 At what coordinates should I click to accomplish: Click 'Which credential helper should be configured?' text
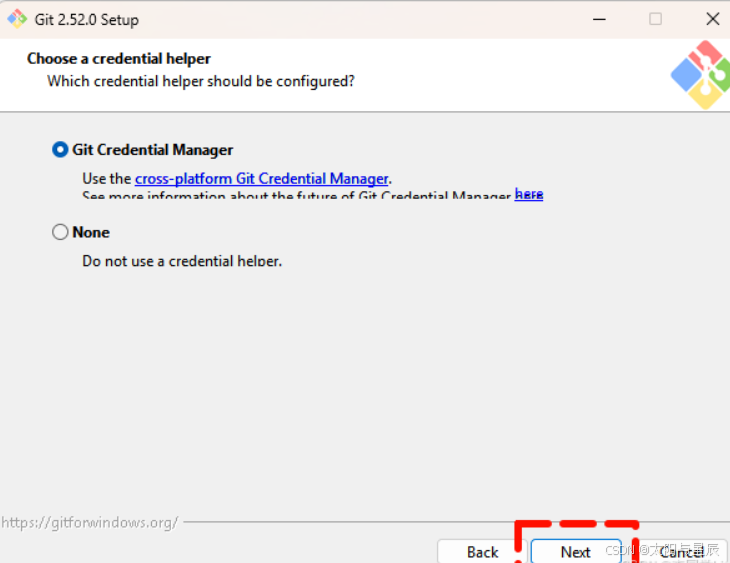point(201,81)
